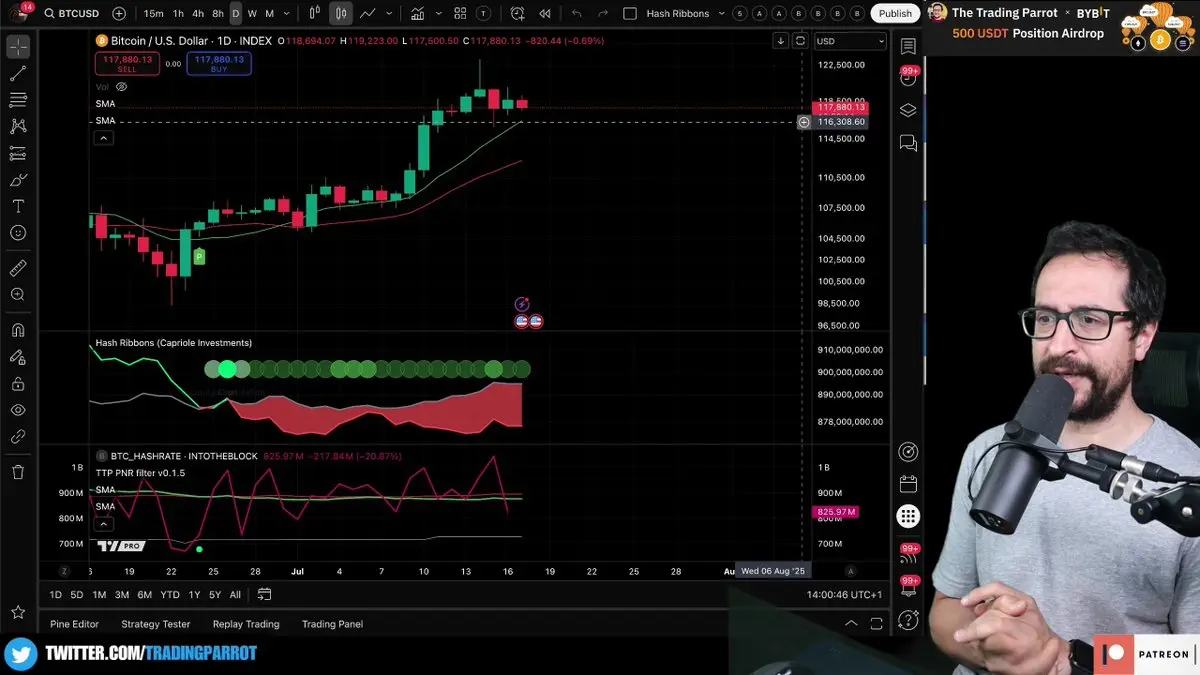This screenshot has height=675, width=1200.
Task: Collapse the hashrate pane indicator legend
Action: [x=103, y=523]
